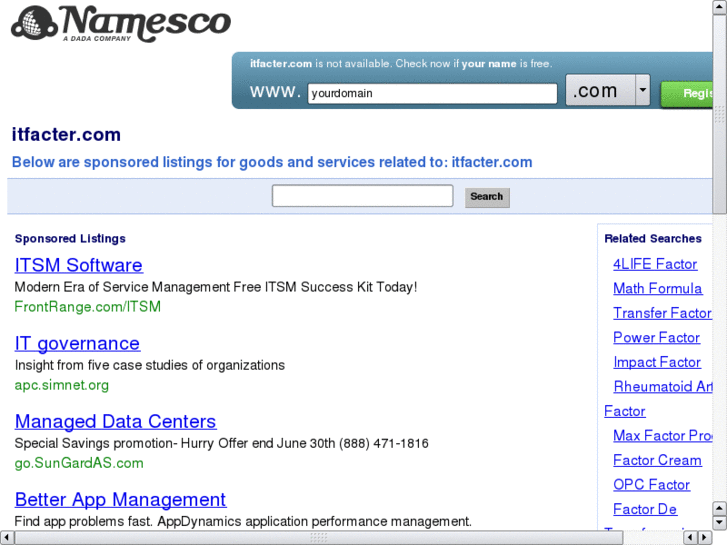Open the IT governance listing

point(77,343)
